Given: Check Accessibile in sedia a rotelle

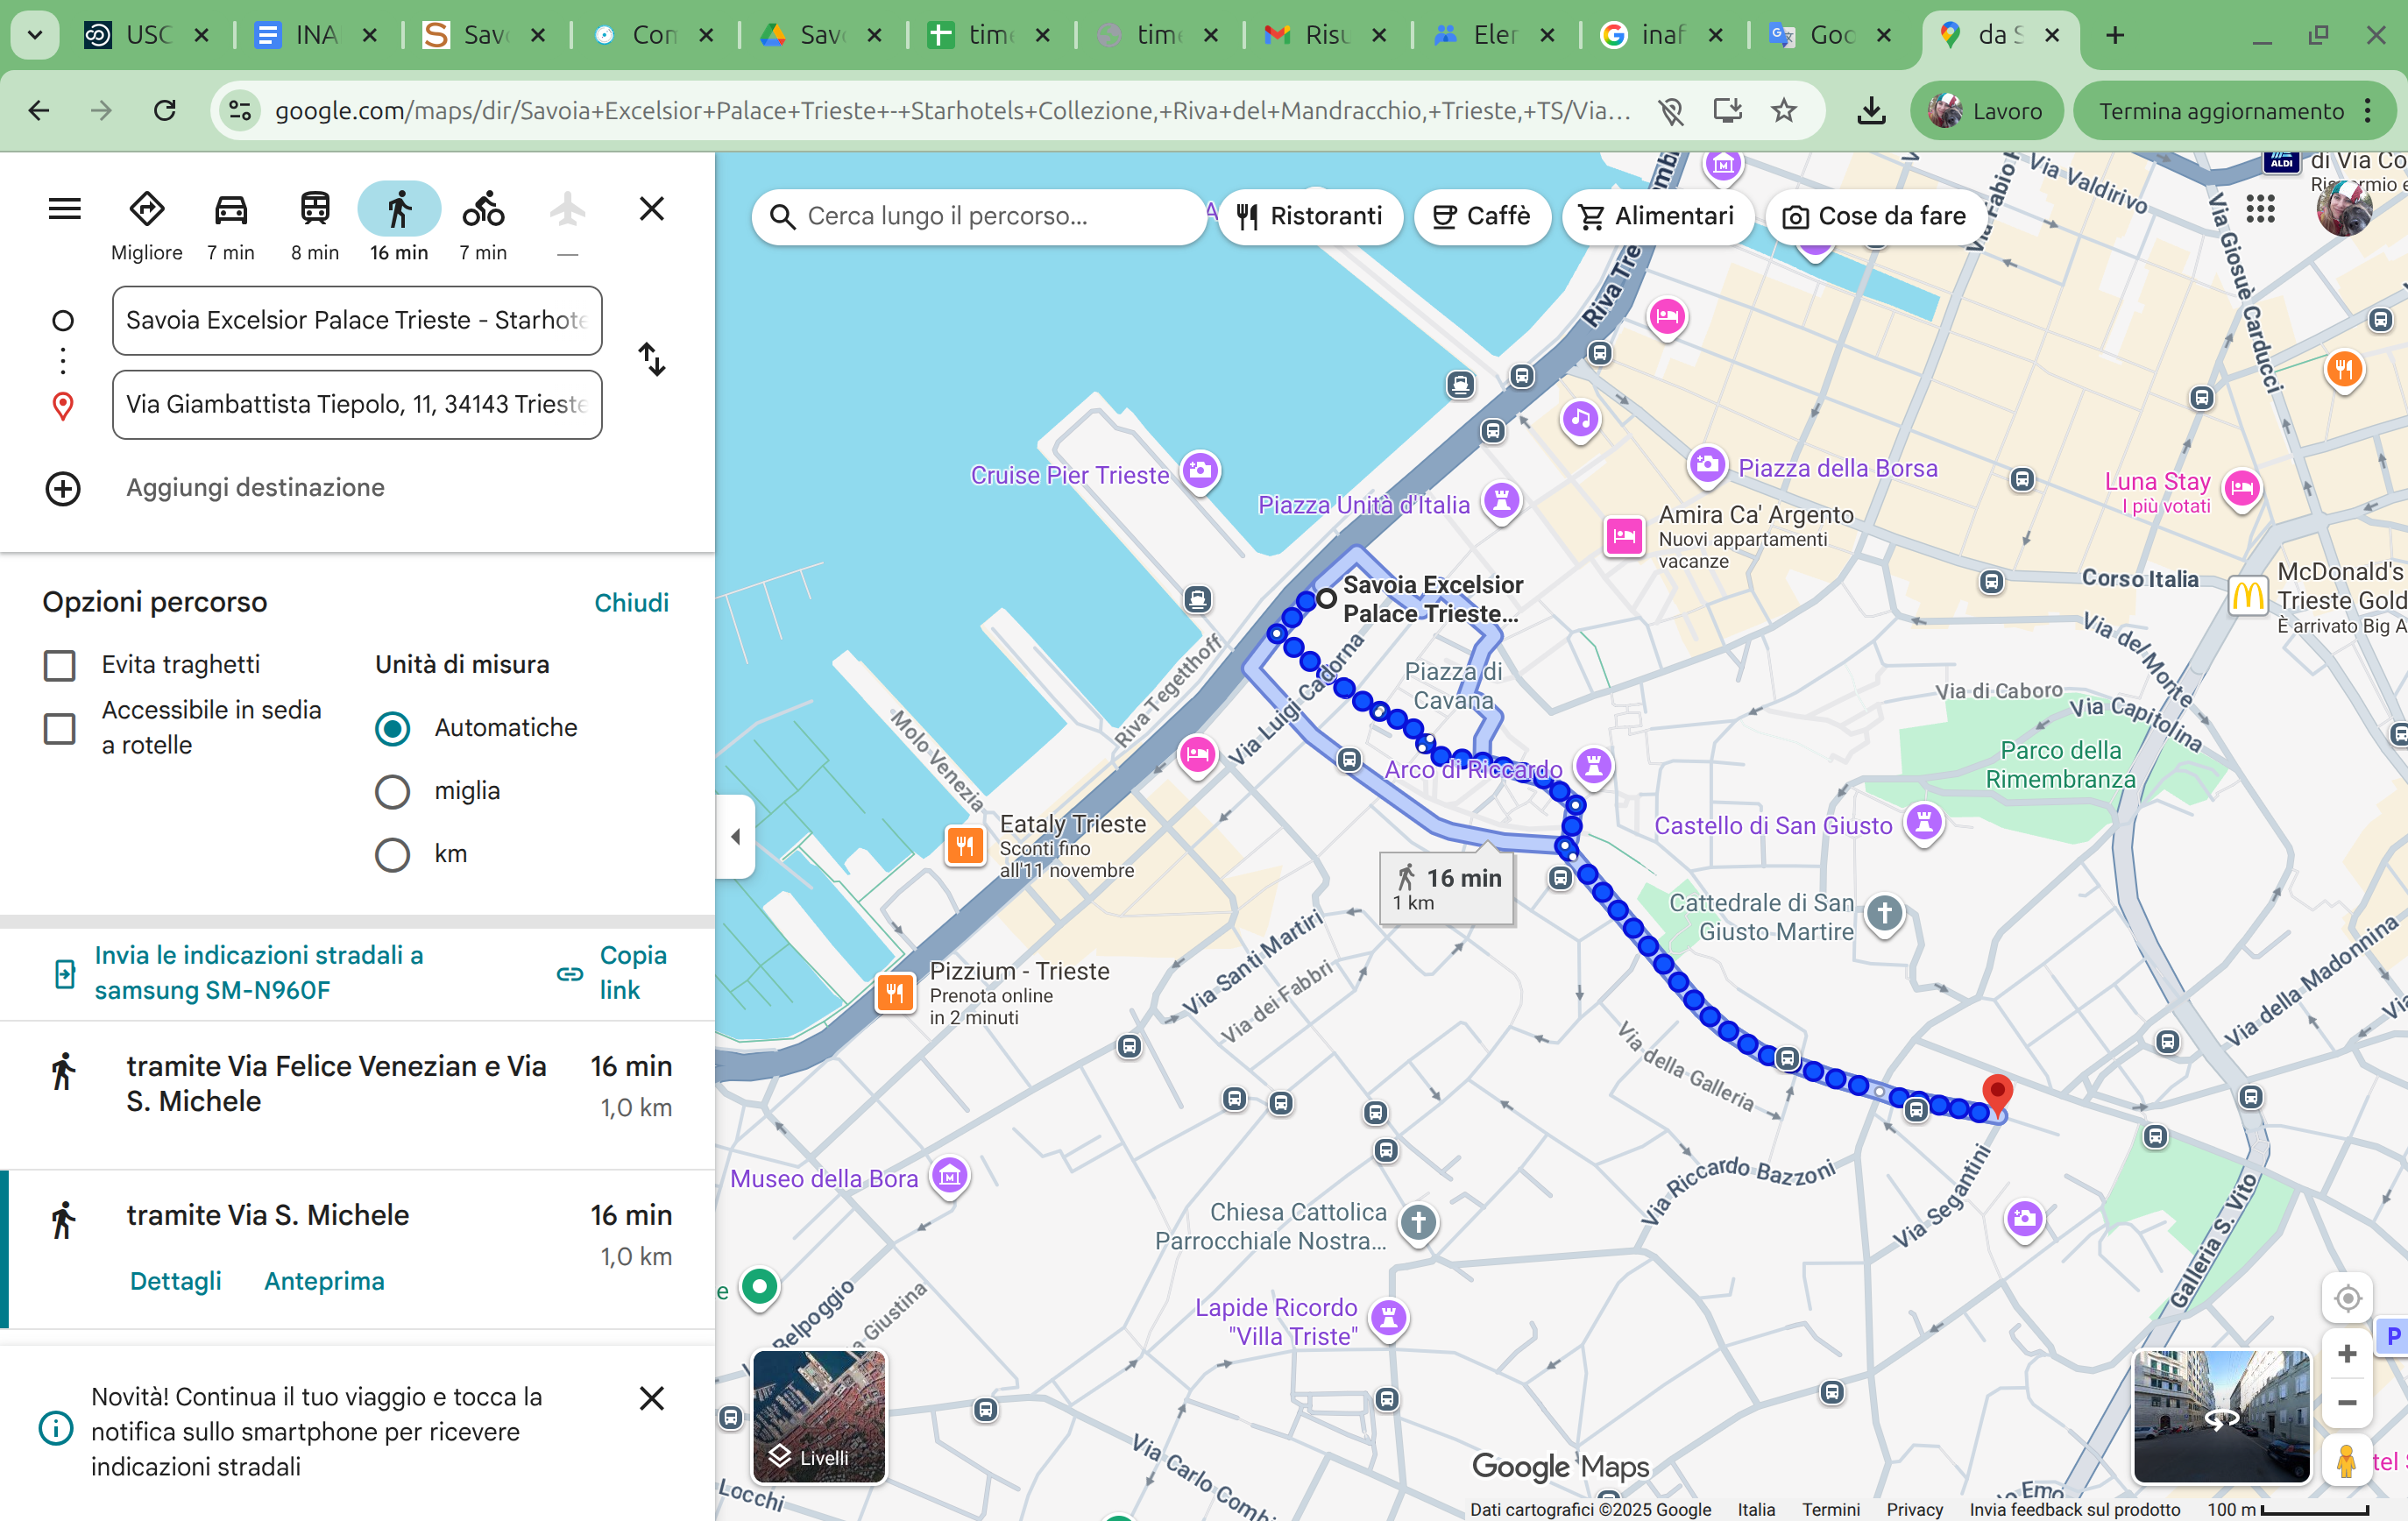Looking at the screenshot, I should coord(60,728).
